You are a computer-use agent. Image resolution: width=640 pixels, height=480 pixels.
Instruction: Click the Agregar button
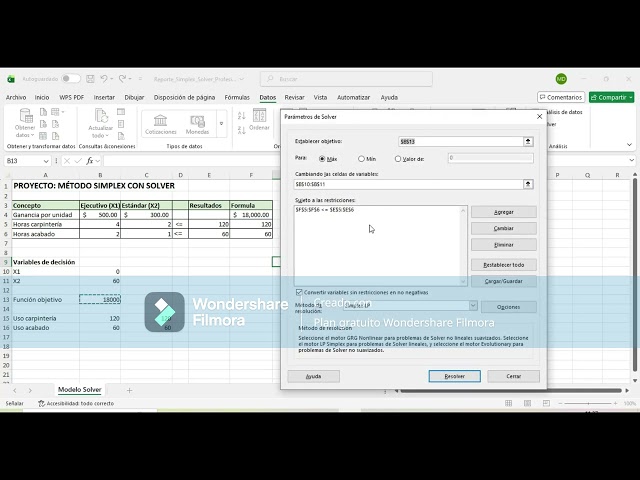point(504,212)
